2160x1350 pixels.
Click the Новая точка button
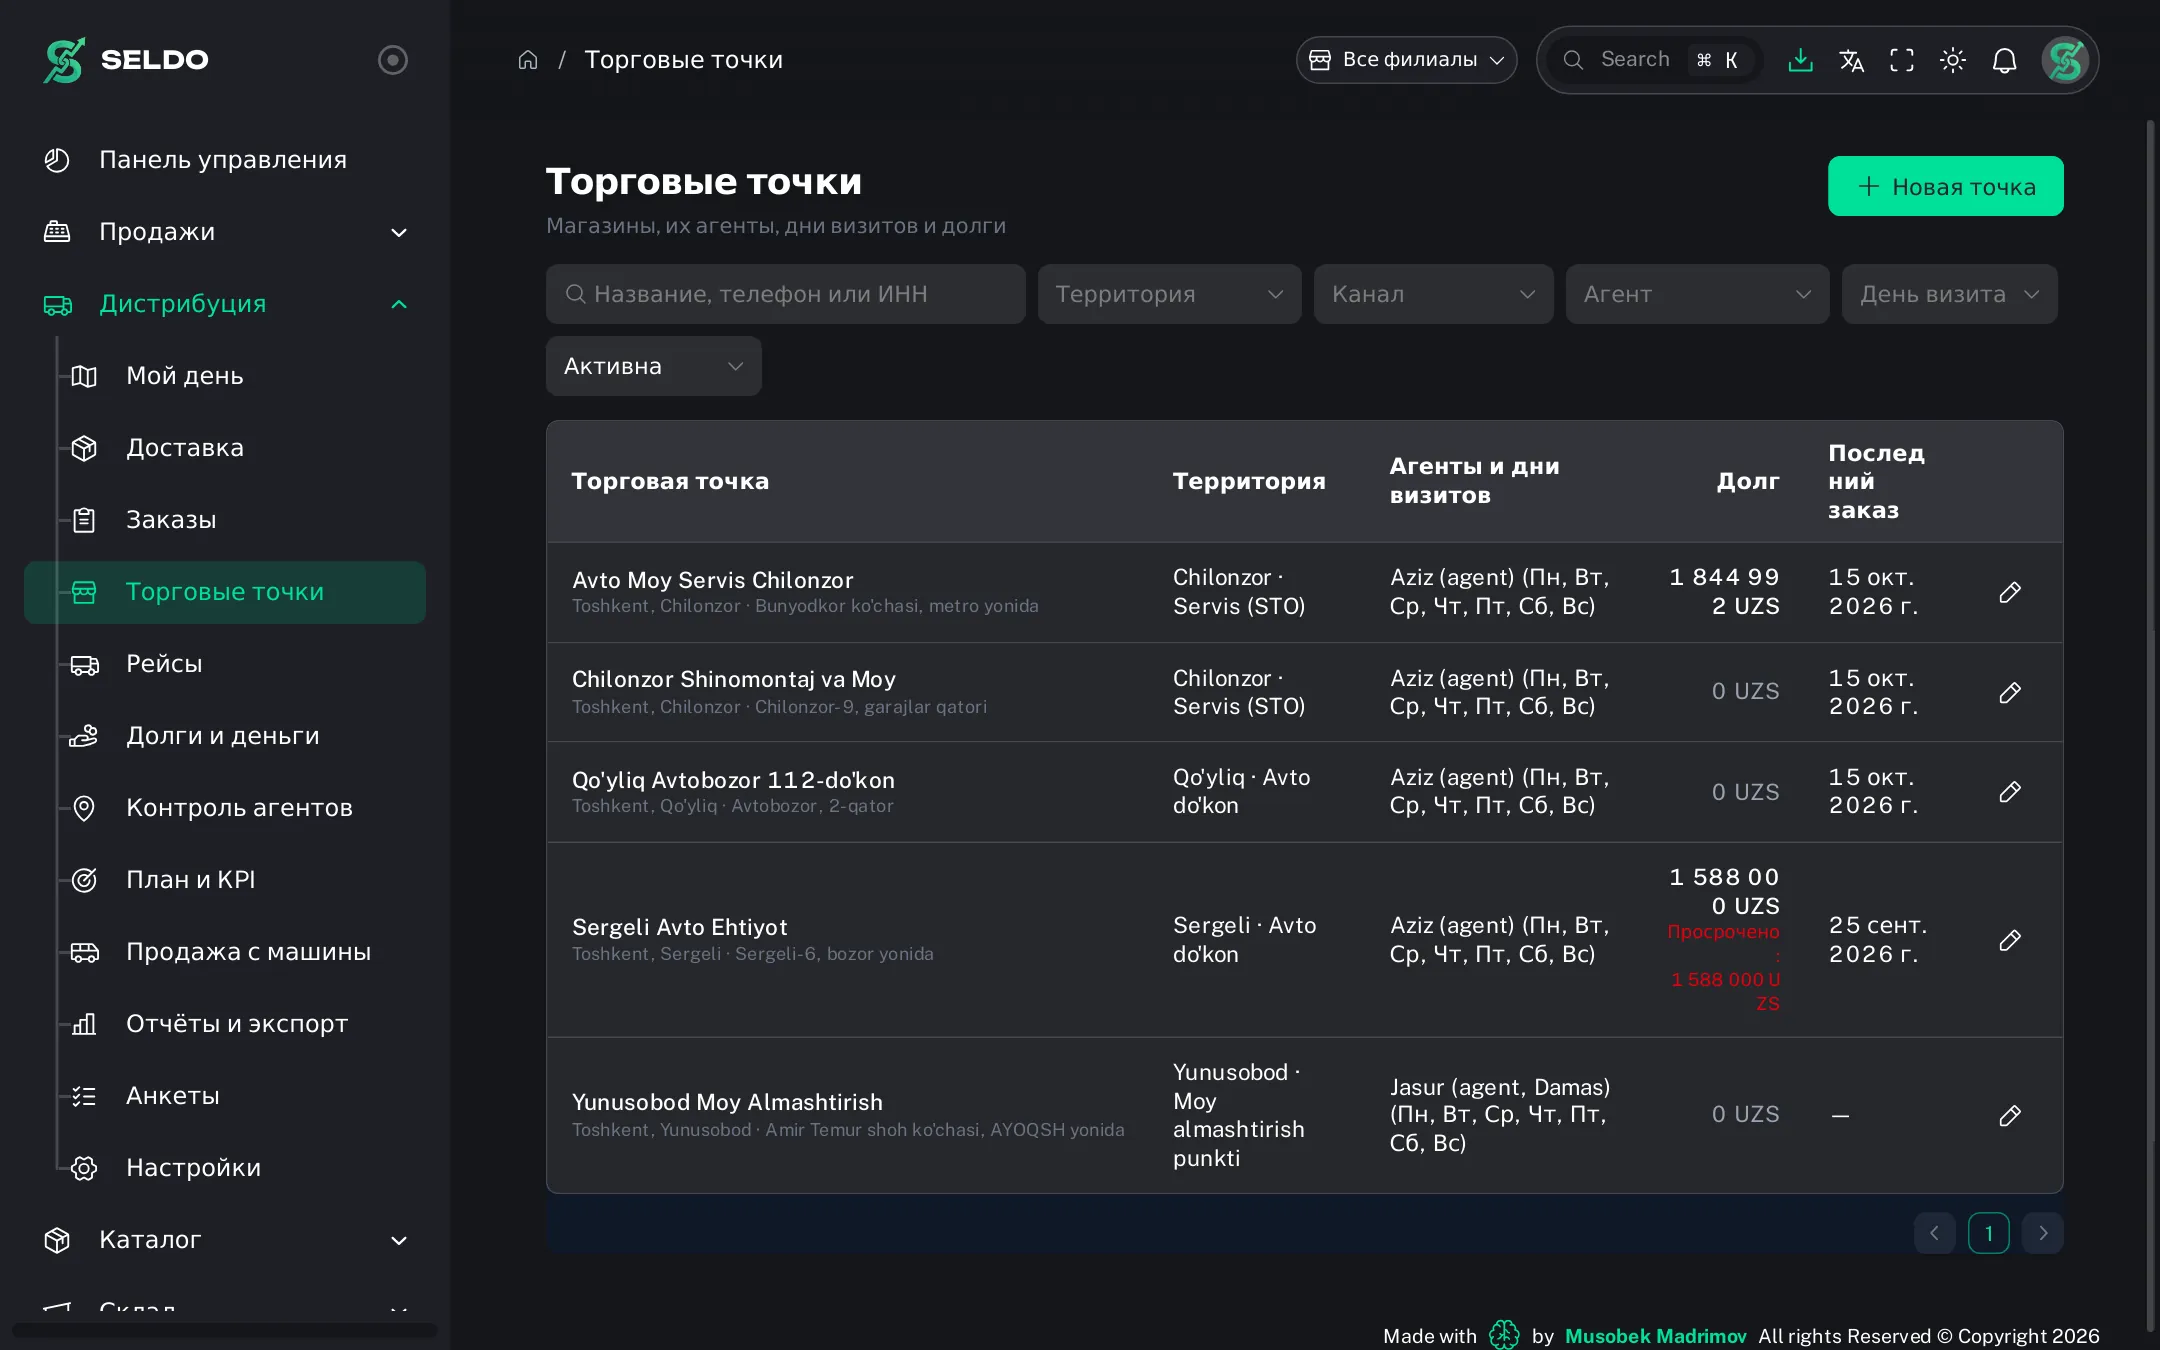(1945, 186)
